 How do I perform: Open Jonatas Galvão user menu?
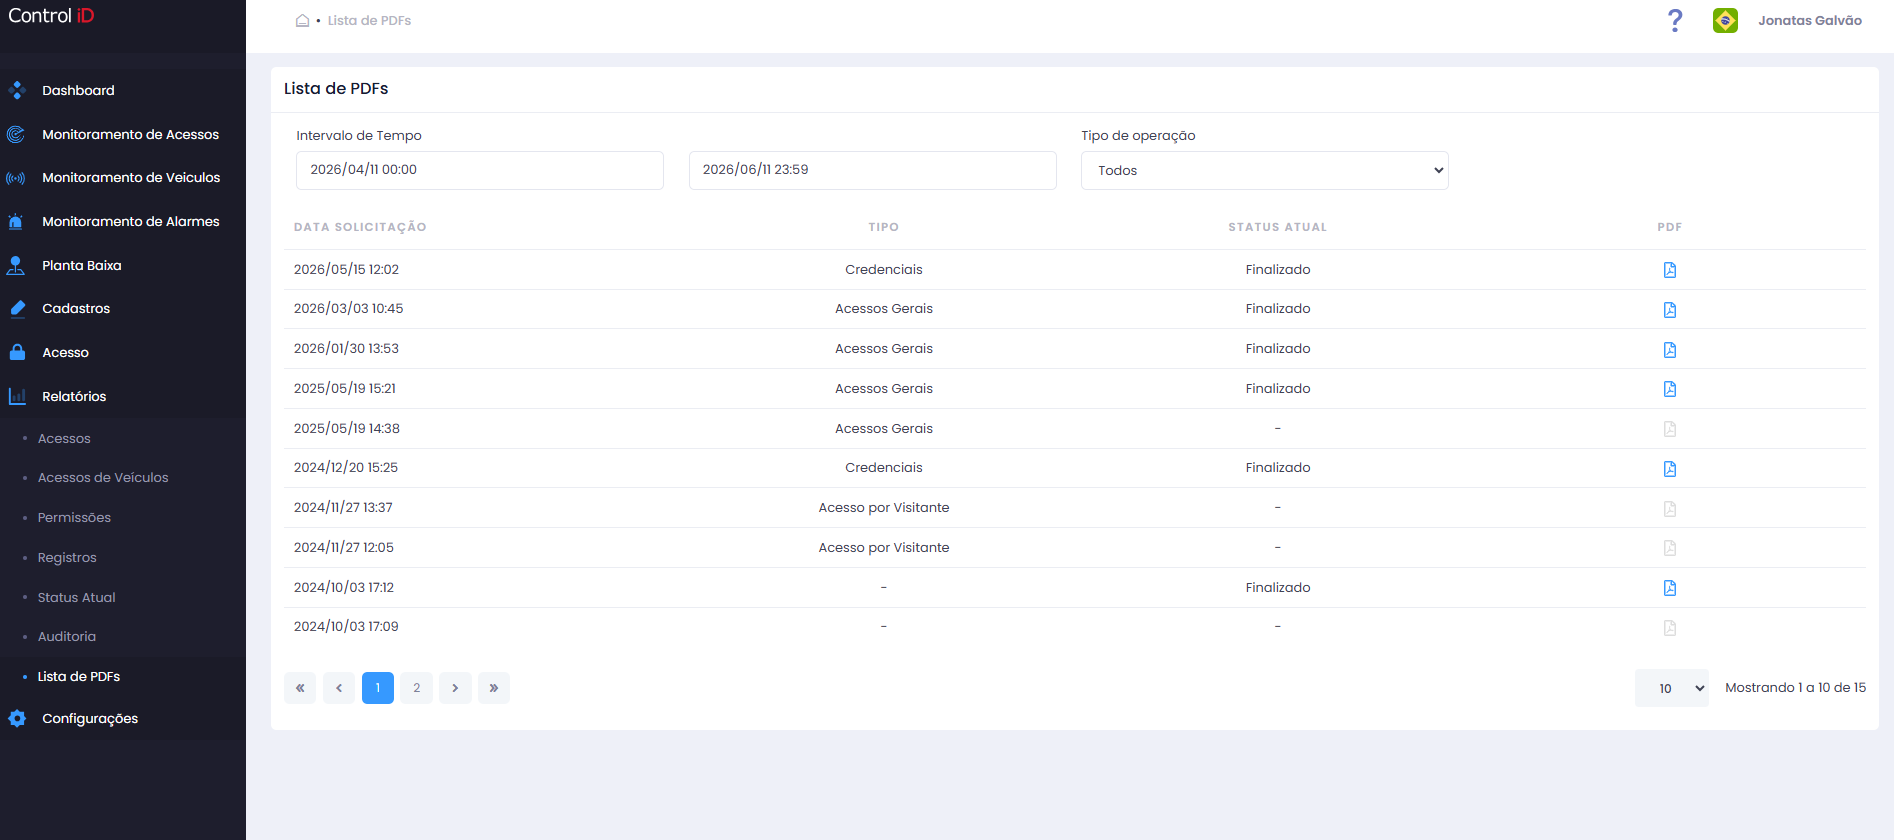[1809, 20]
